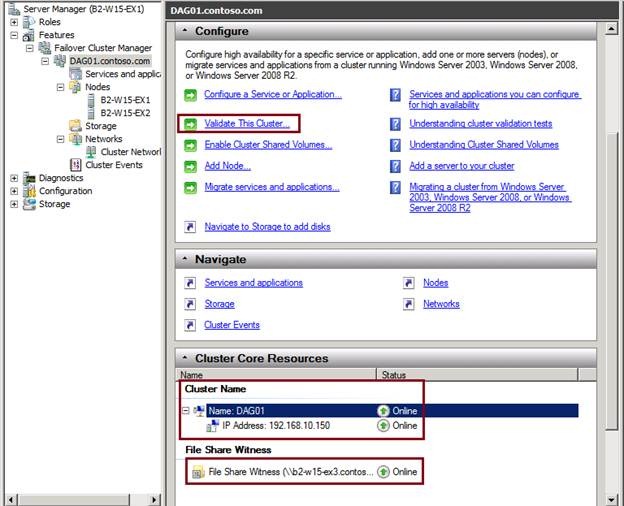Click the Status column header in resources
Screen dimensions: 624x506
(x=477, y=375)
